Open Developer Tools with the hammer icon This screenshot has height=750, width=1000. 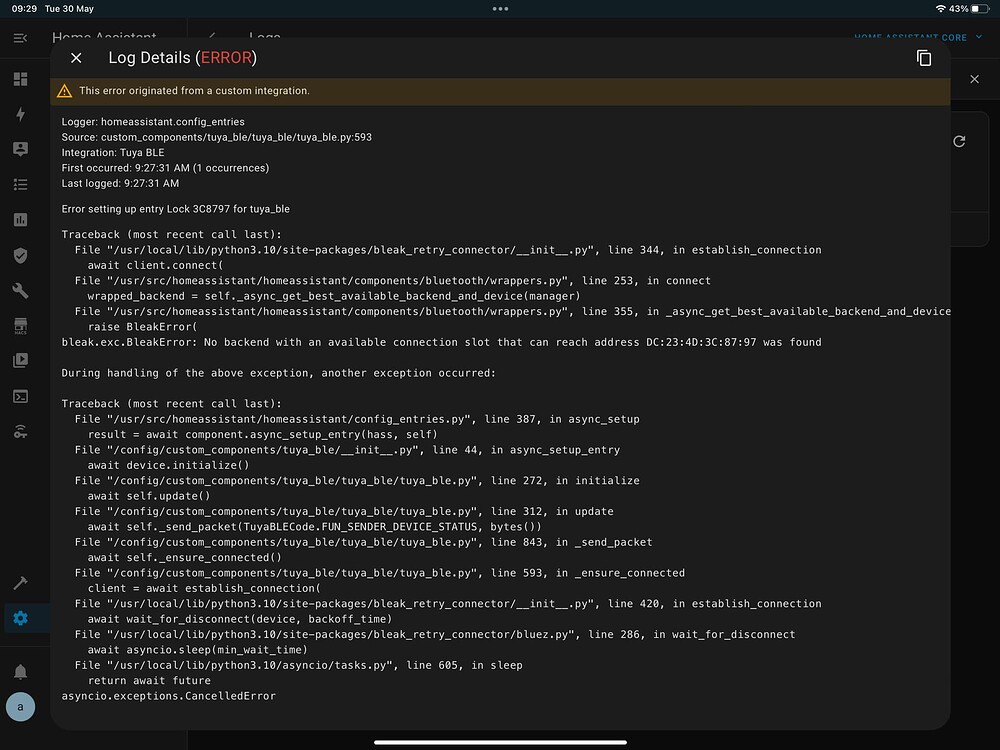click(21, 582)
